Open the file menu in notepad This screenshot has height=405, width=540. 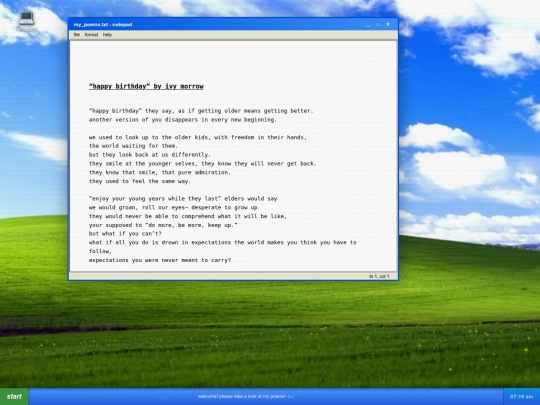point(77,35)
